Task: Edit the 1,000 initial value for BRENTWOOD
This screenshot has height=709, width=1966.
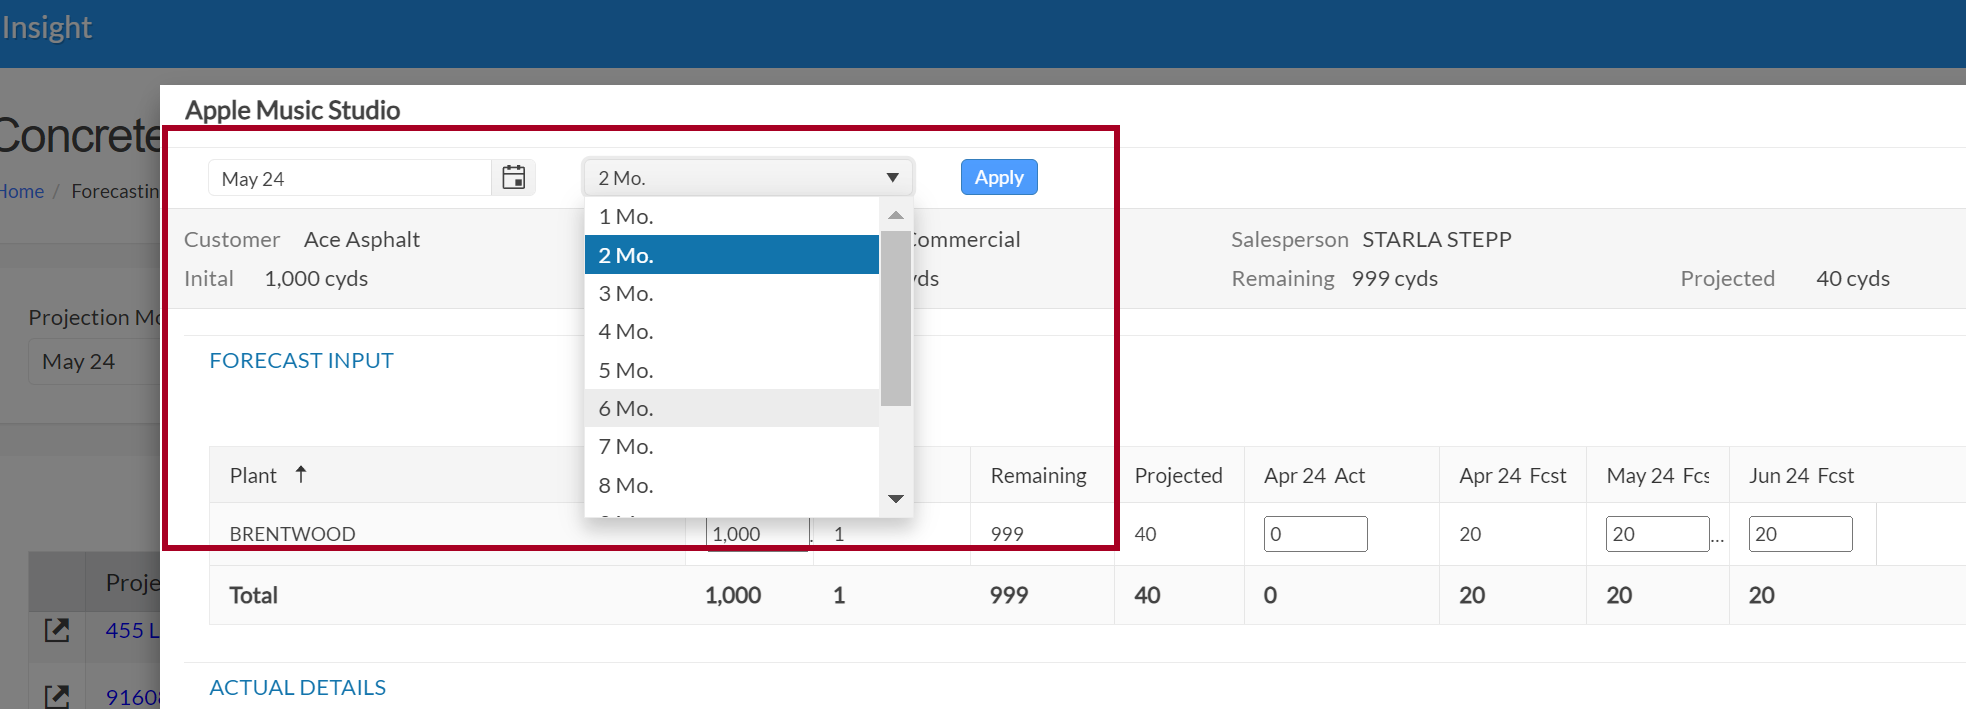Action: click(x=758, y=534)
